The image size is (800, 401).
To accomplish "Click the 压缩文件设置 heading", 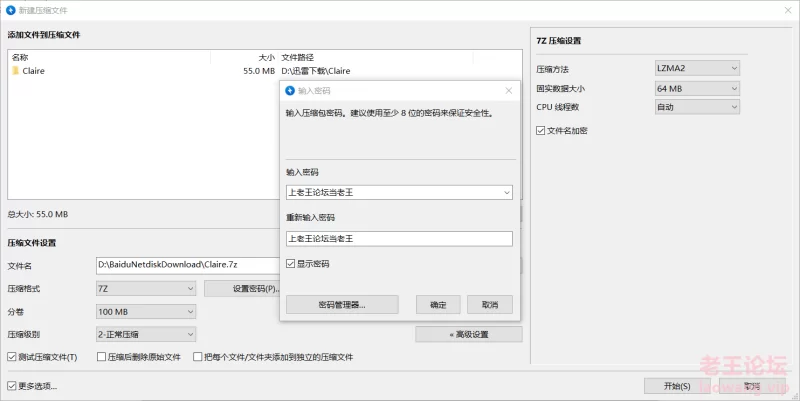I will click(x=32, y=243).
